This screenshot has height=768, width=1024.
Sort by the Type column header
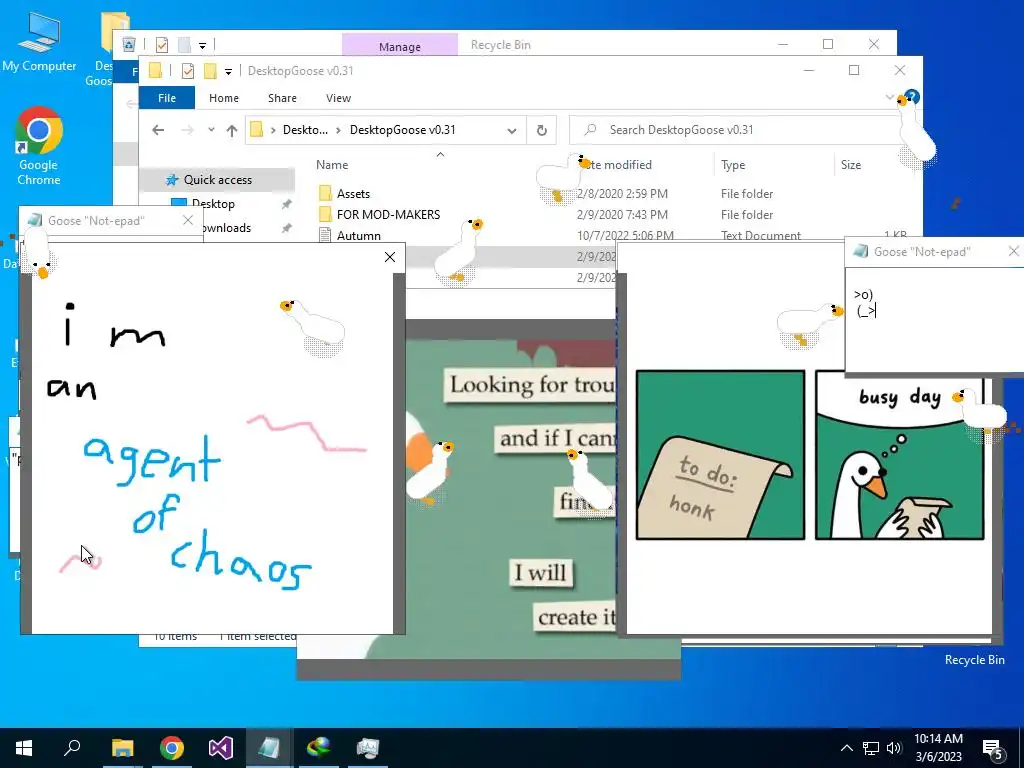tap(733, 165)
